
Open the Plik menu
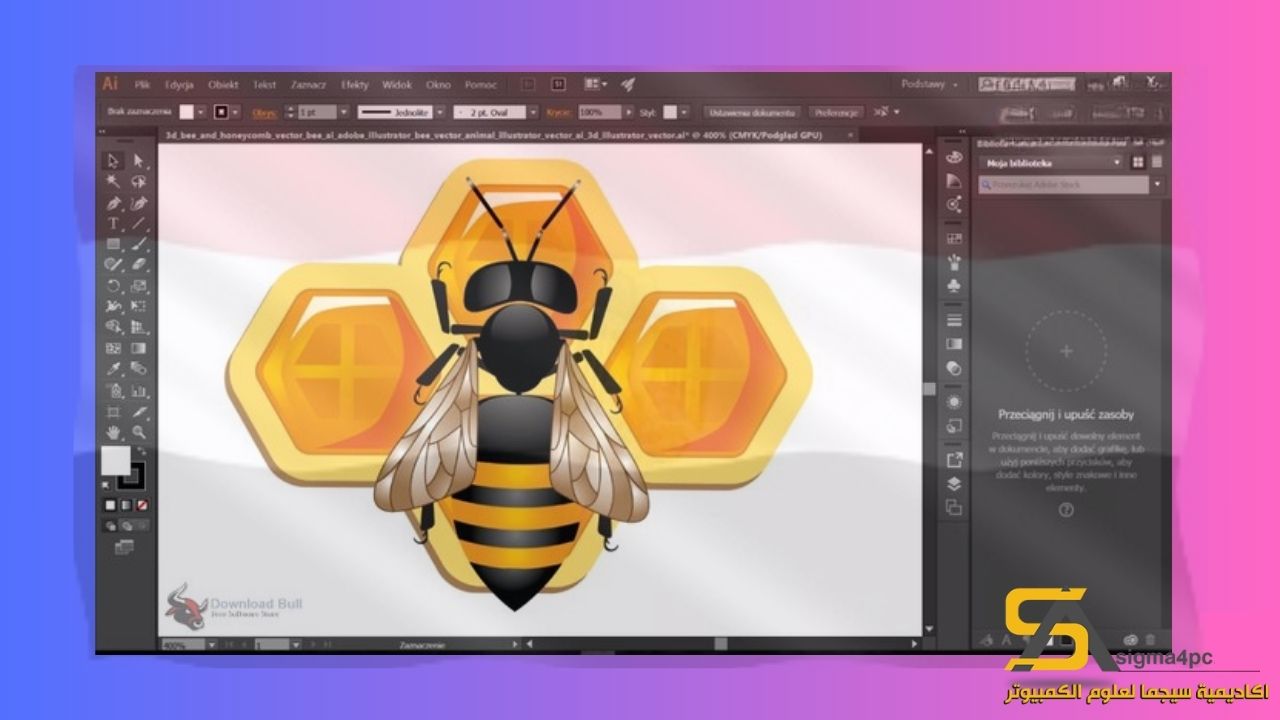[142, 85]
